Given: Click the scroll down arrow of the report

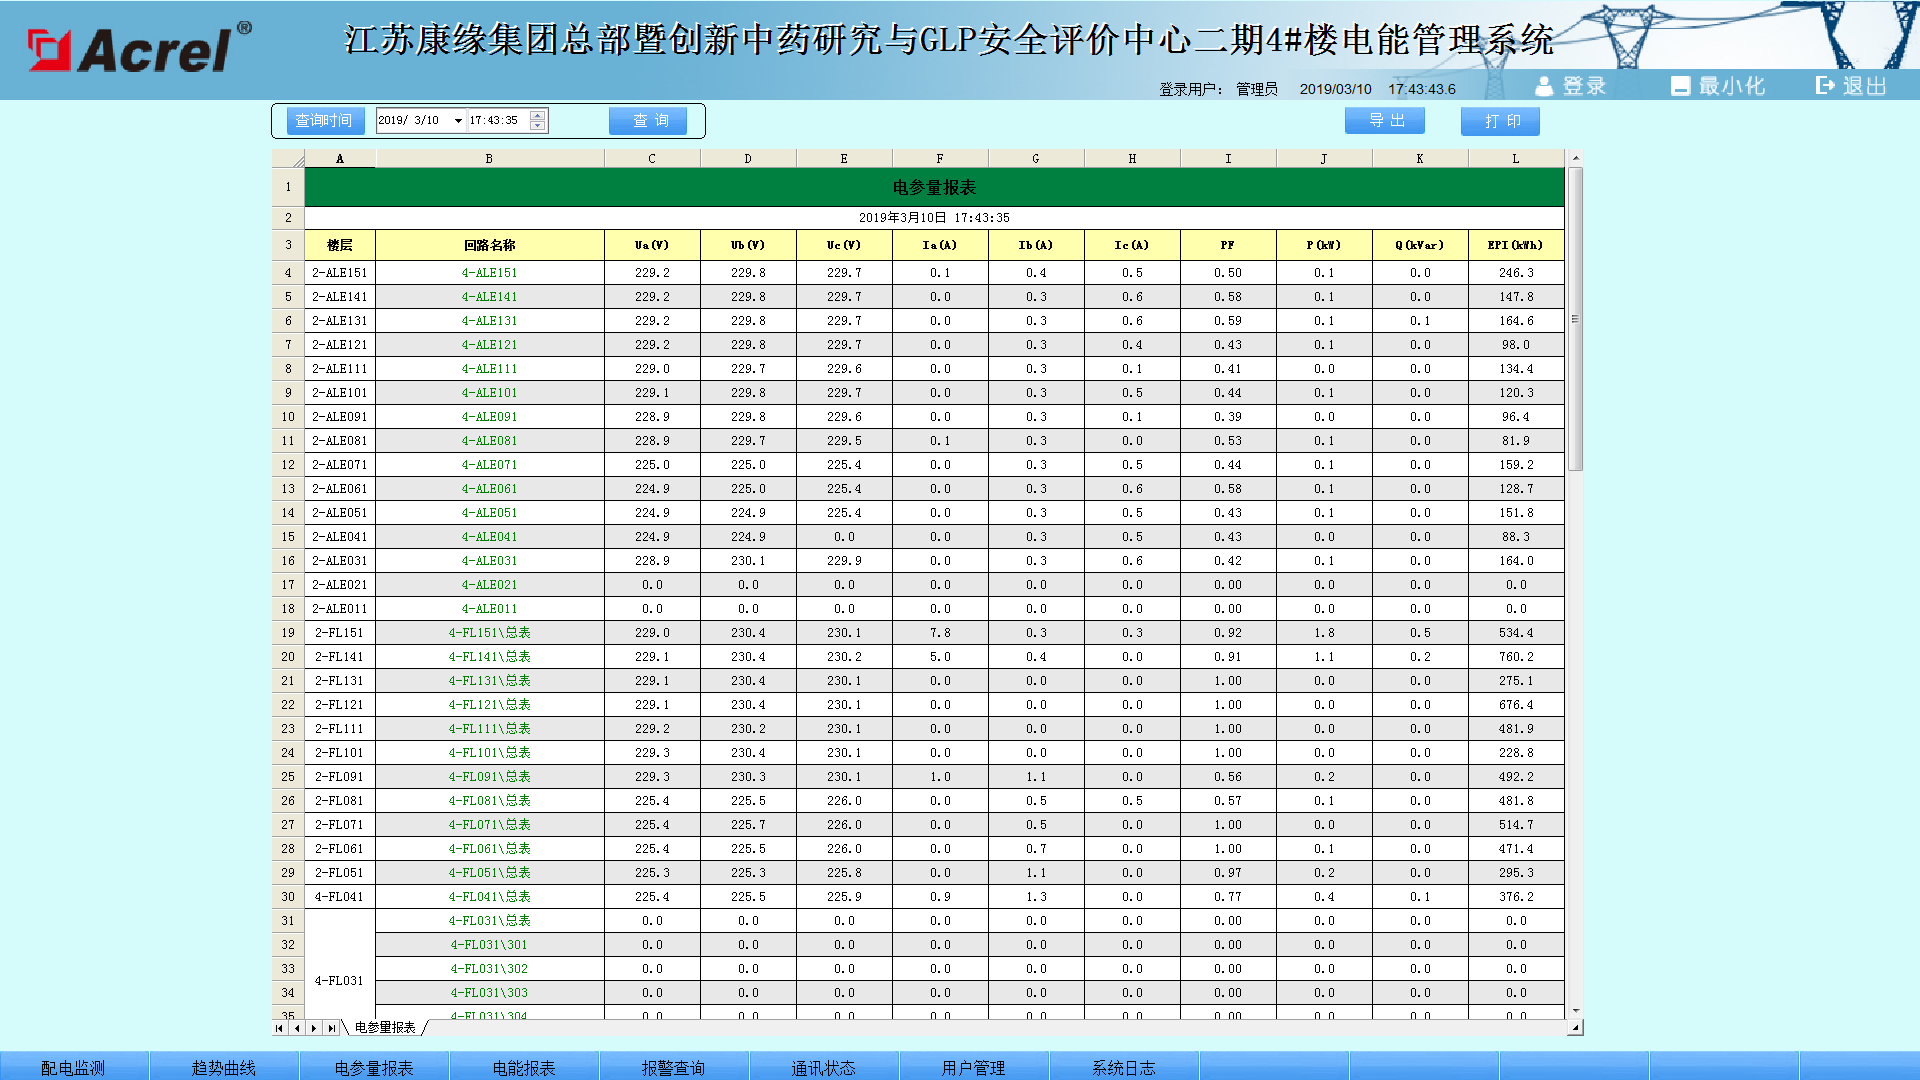Looking at the screenshot, I should coord(1575,1011).
